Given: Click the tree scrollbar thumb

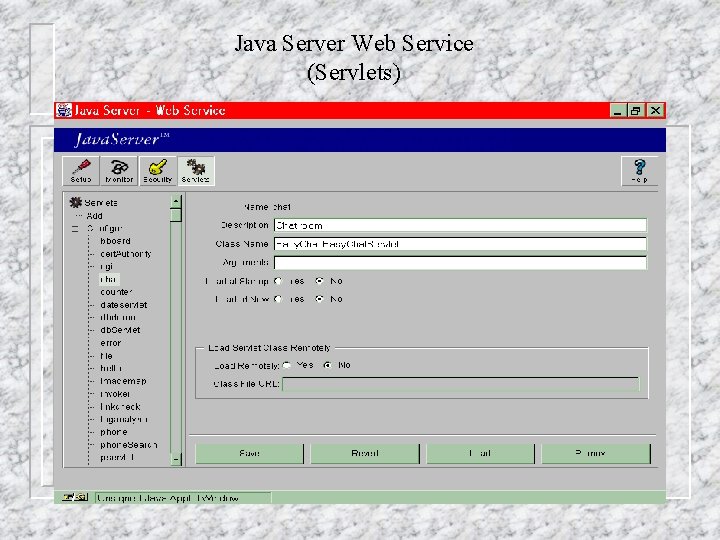Looking at the screenshot, I should (176, 215).
